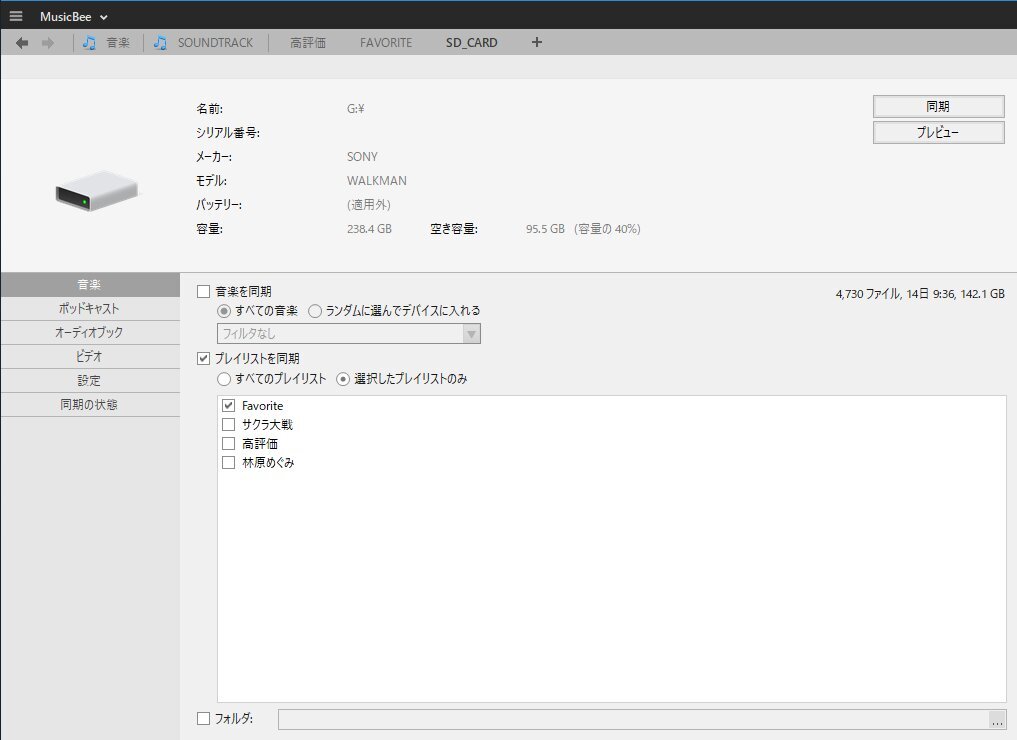Click the フォルダ path input field

pos(632,719)
